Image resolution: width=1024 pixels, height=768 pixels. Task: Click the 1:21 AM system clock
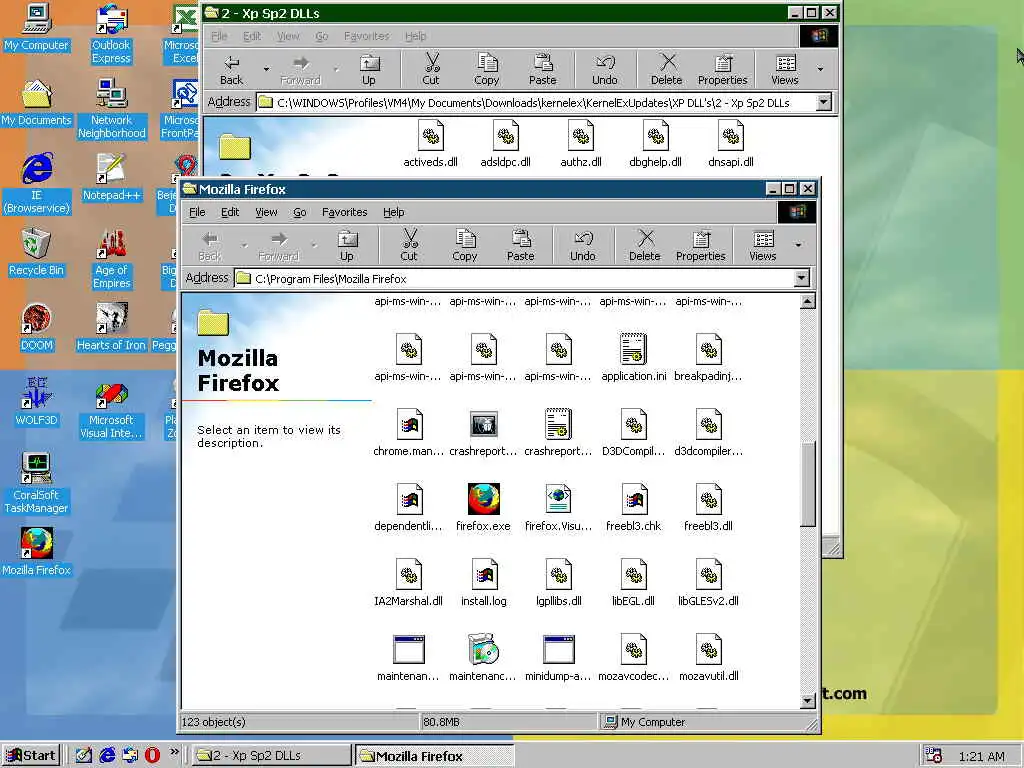click(982, 756)
